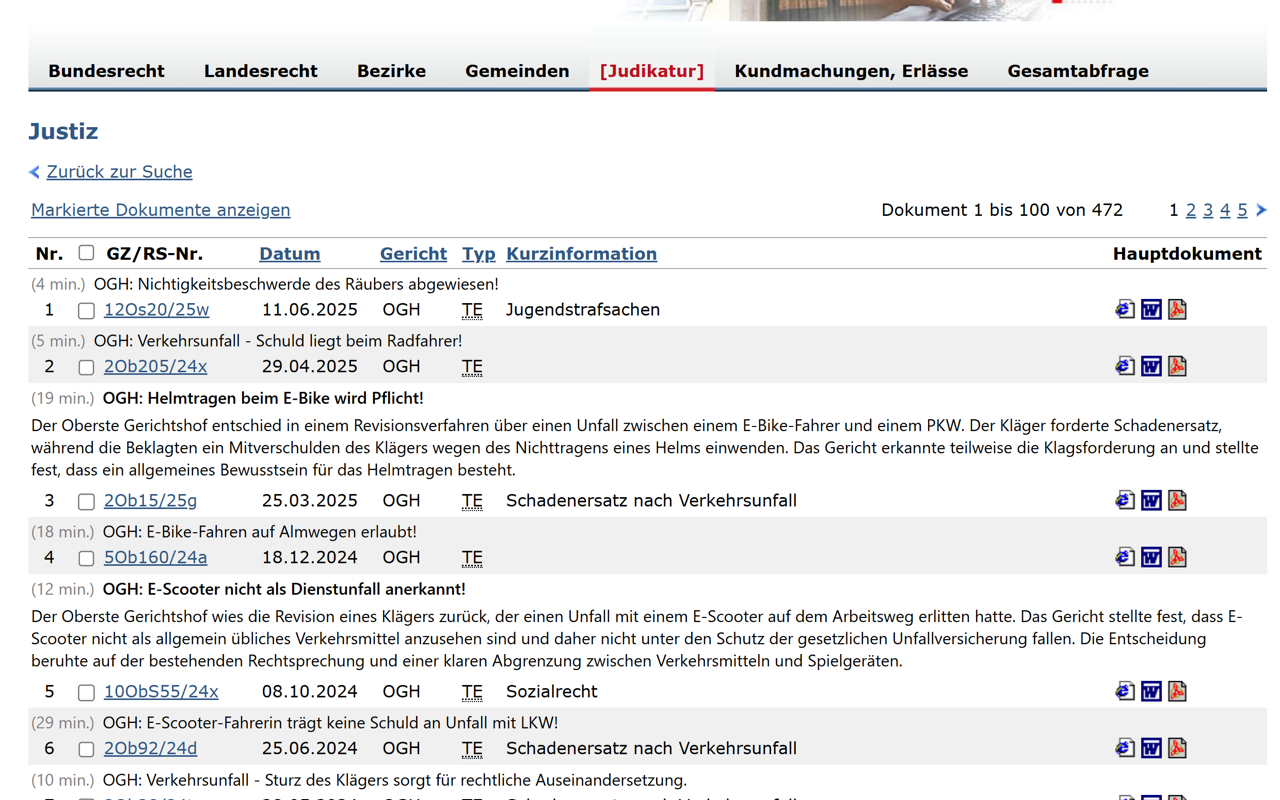Go to results page 3
This screenshot has width=1280, height=800.
coord(1208,210)
